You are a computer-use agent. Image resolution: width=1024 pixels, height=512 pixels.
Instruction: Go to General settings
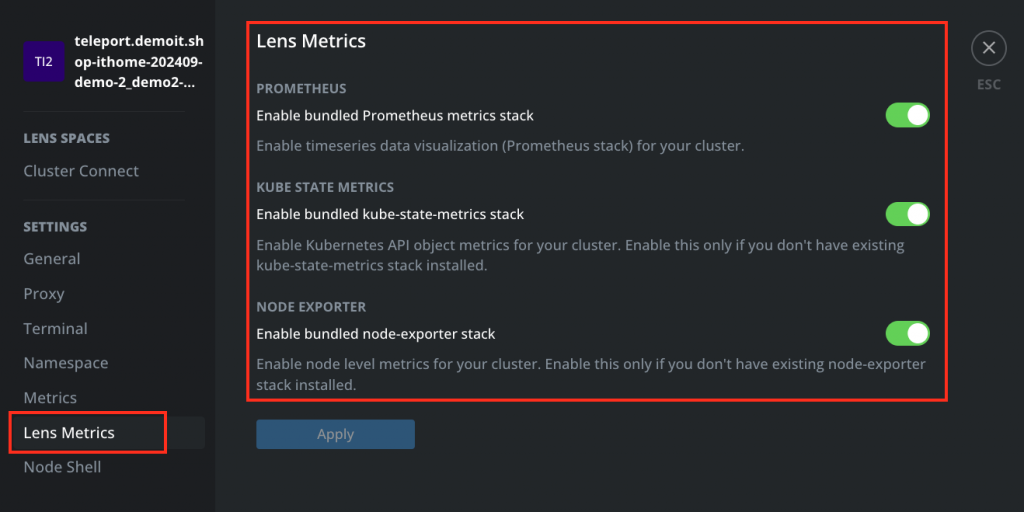(52, 259)
